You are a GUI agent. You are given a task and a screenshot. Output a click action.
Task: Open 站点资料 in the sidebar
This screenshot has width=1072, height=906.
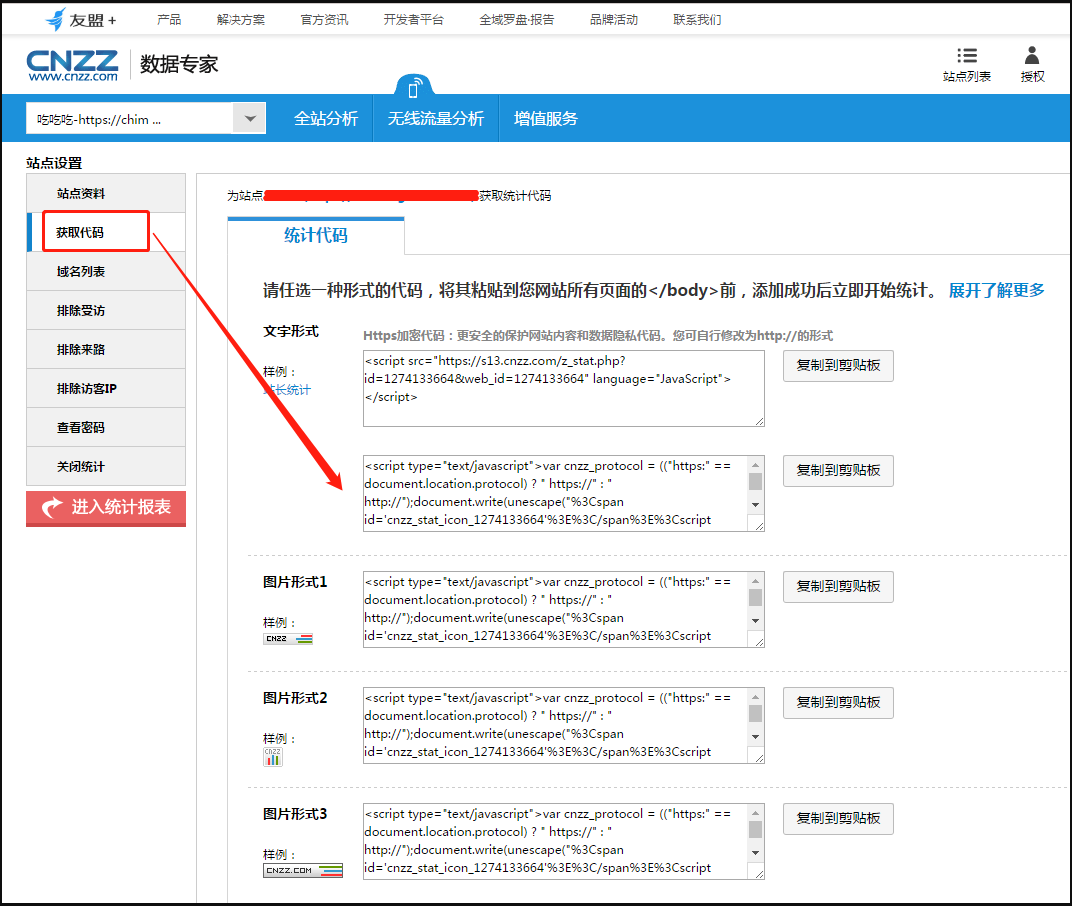point(106,194)
